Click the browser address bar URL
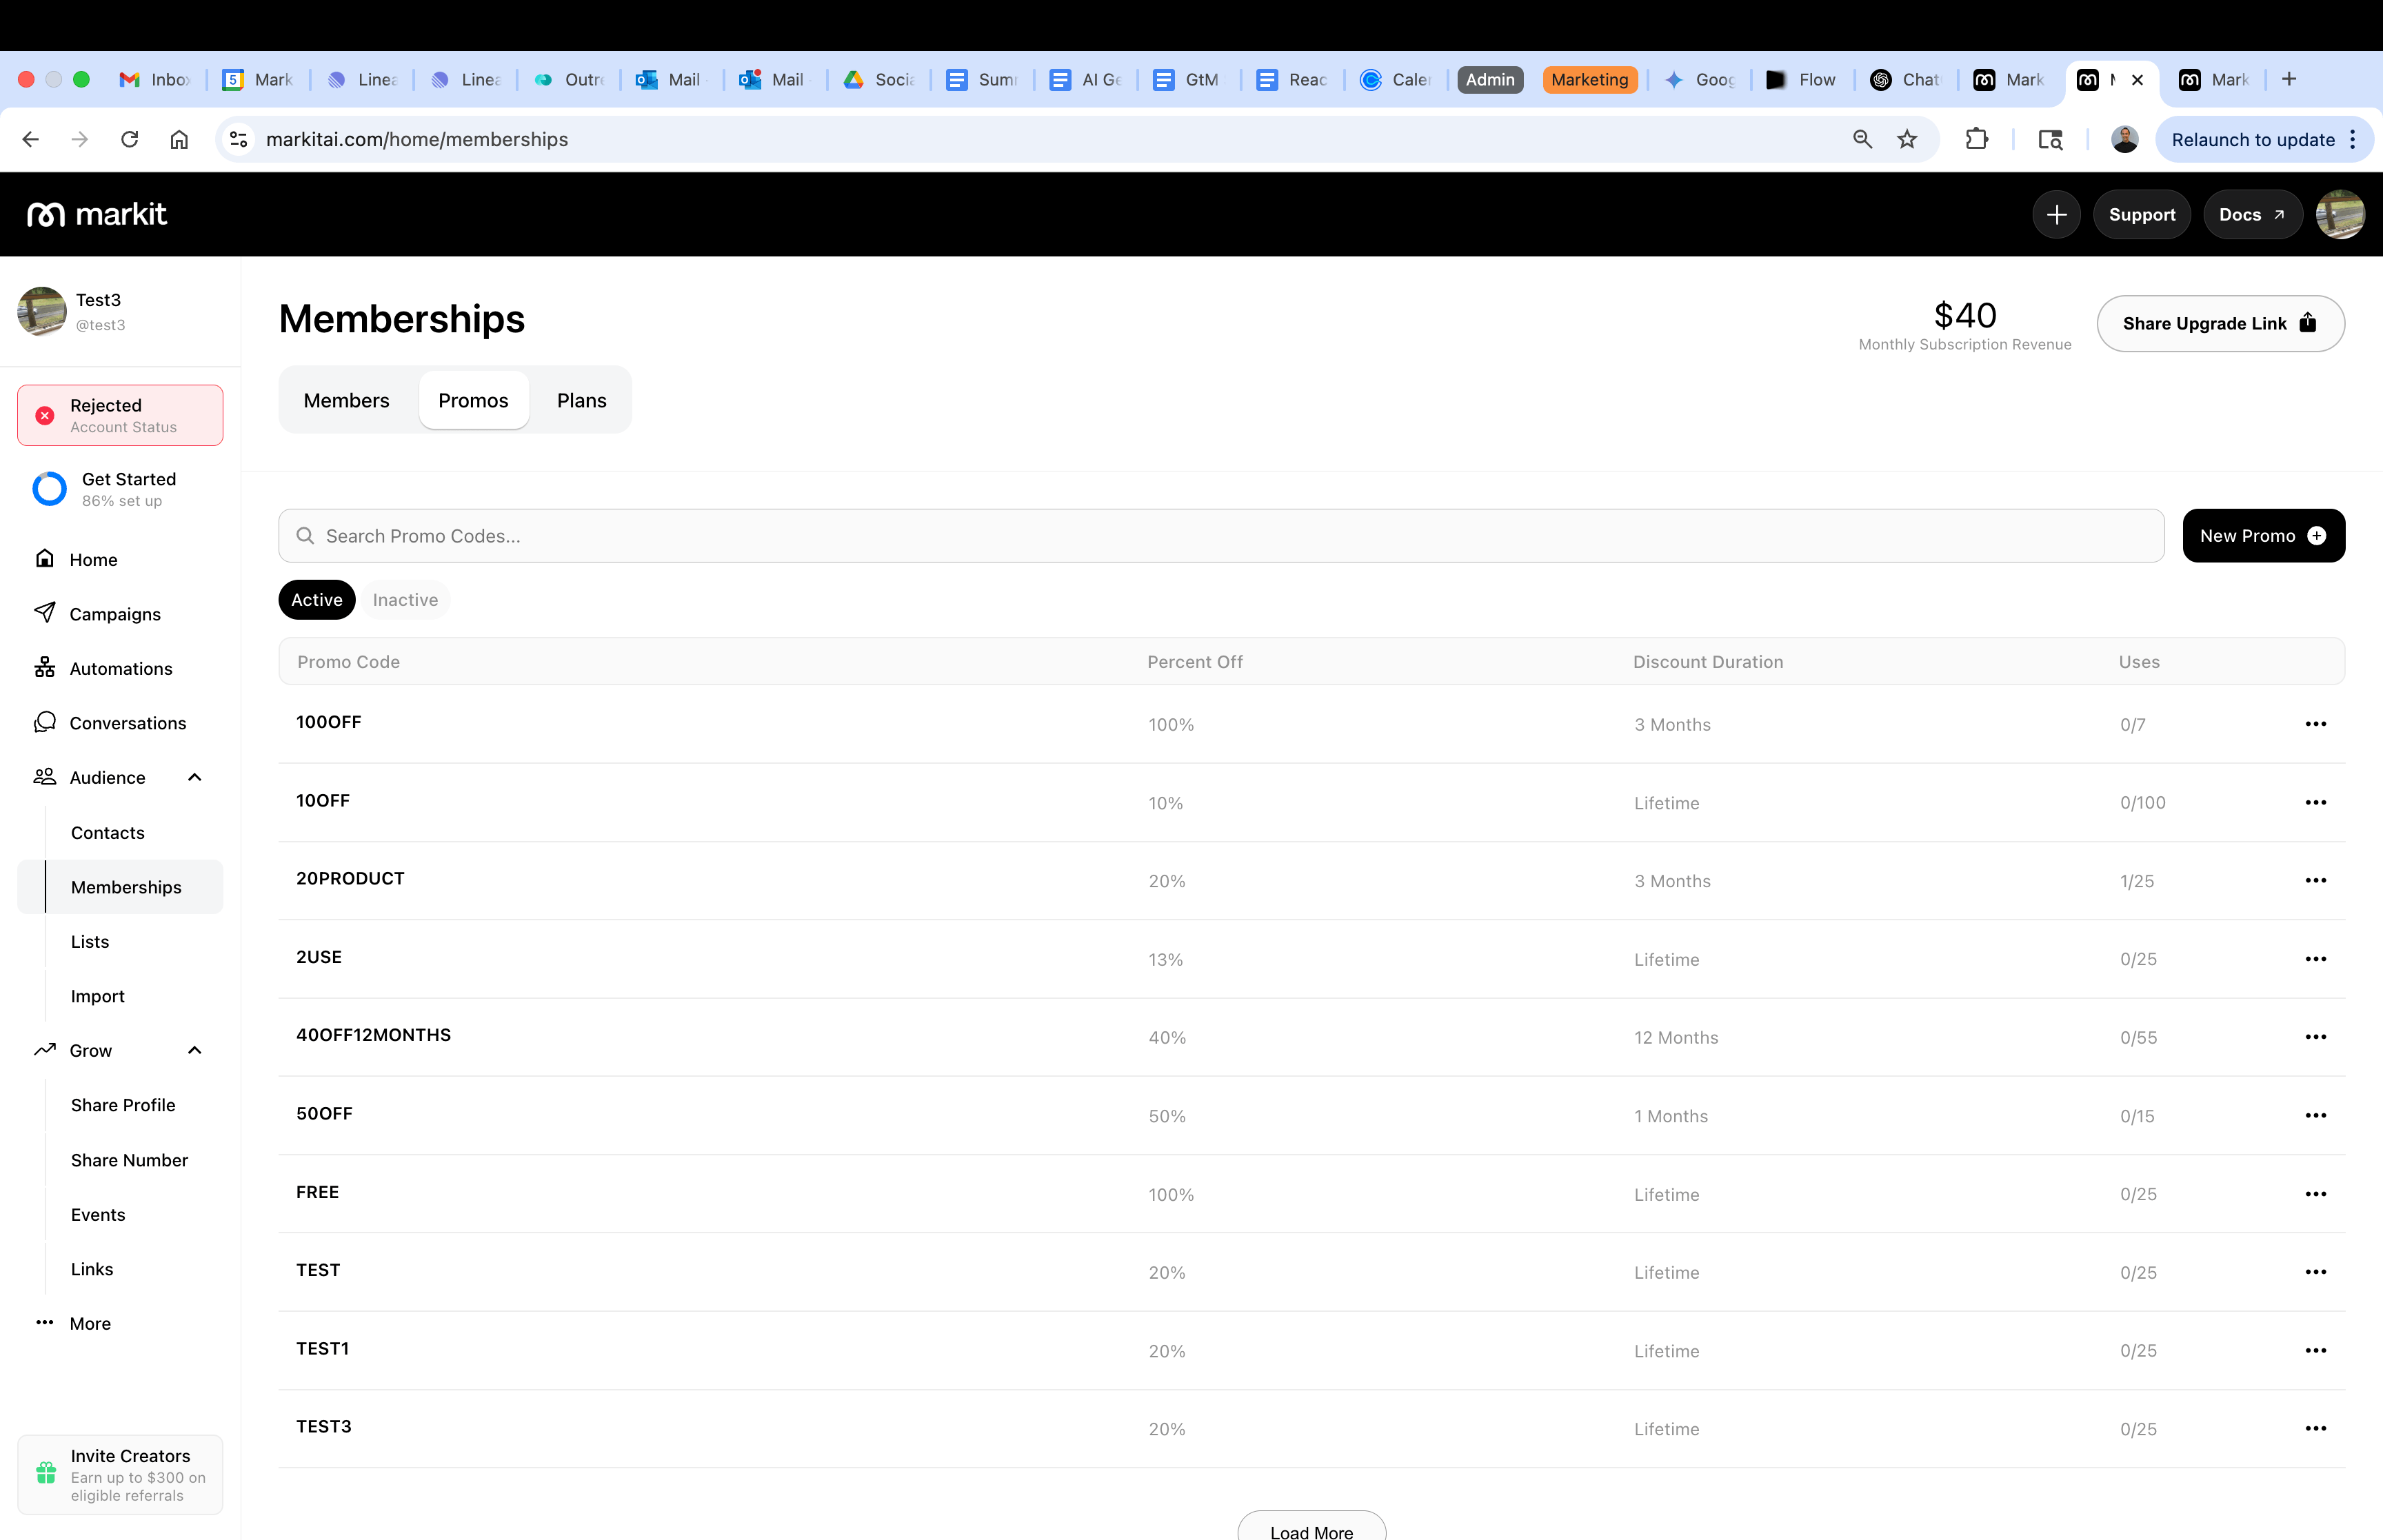Image resolution: width=2383 pixels, height=1540 pixels. coord(417,139)
